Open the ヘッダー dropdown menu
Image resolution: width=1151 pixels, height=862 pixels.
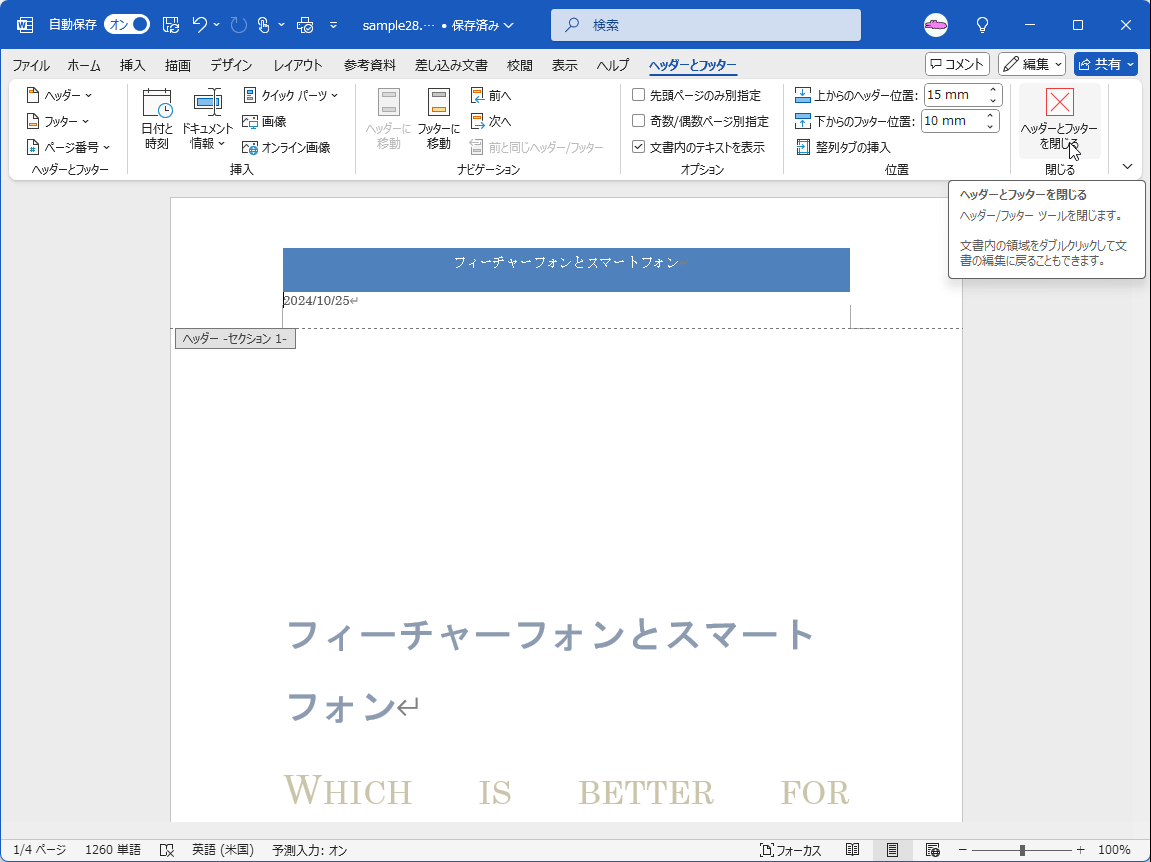(58, 95)
